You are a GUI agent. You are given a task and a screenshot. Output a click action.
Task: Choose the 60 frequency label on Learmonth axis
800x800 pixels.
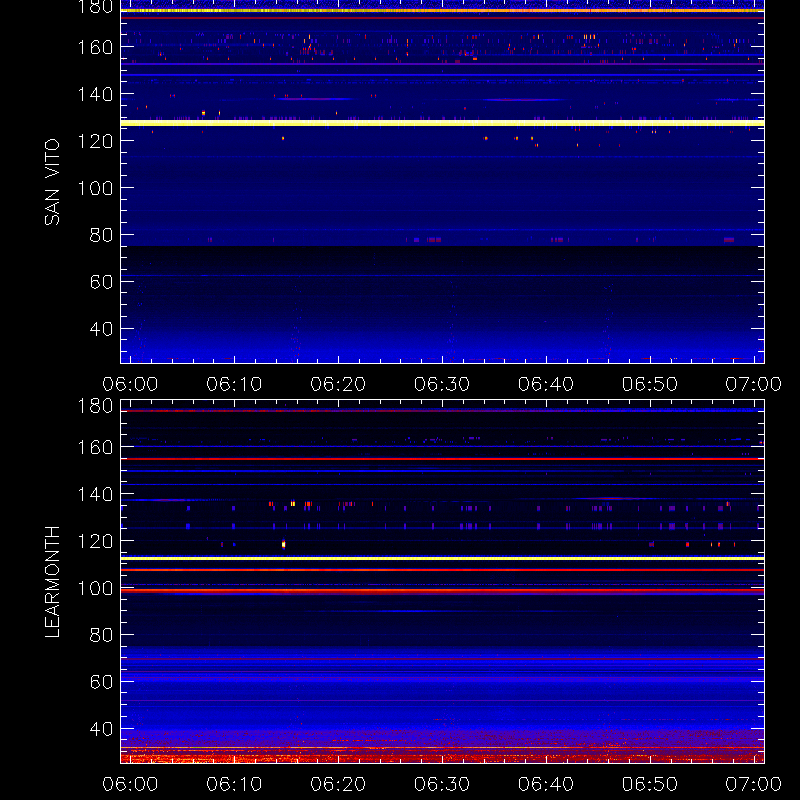pos(101,682)
